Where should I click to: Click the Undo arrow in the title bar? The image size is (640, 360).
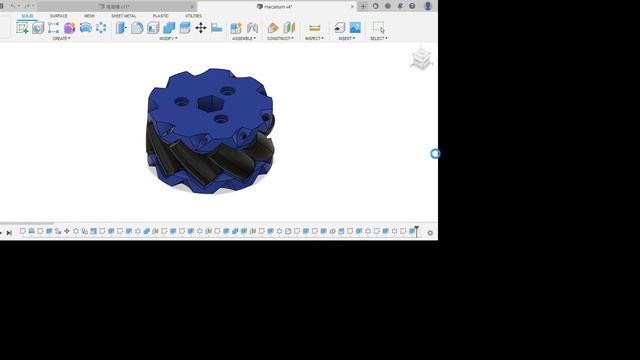[13, 6]
